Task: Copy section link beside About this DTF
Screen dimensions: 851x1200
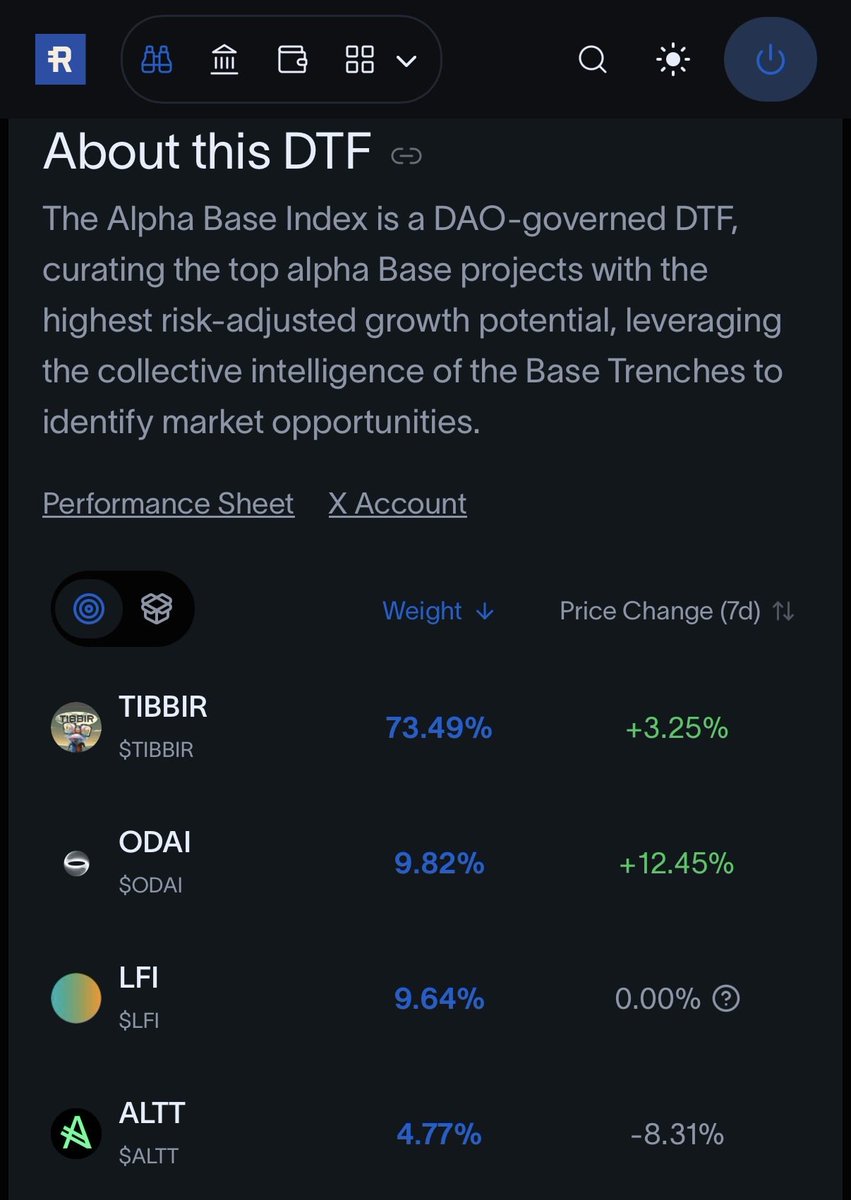Action: point(406,155)
